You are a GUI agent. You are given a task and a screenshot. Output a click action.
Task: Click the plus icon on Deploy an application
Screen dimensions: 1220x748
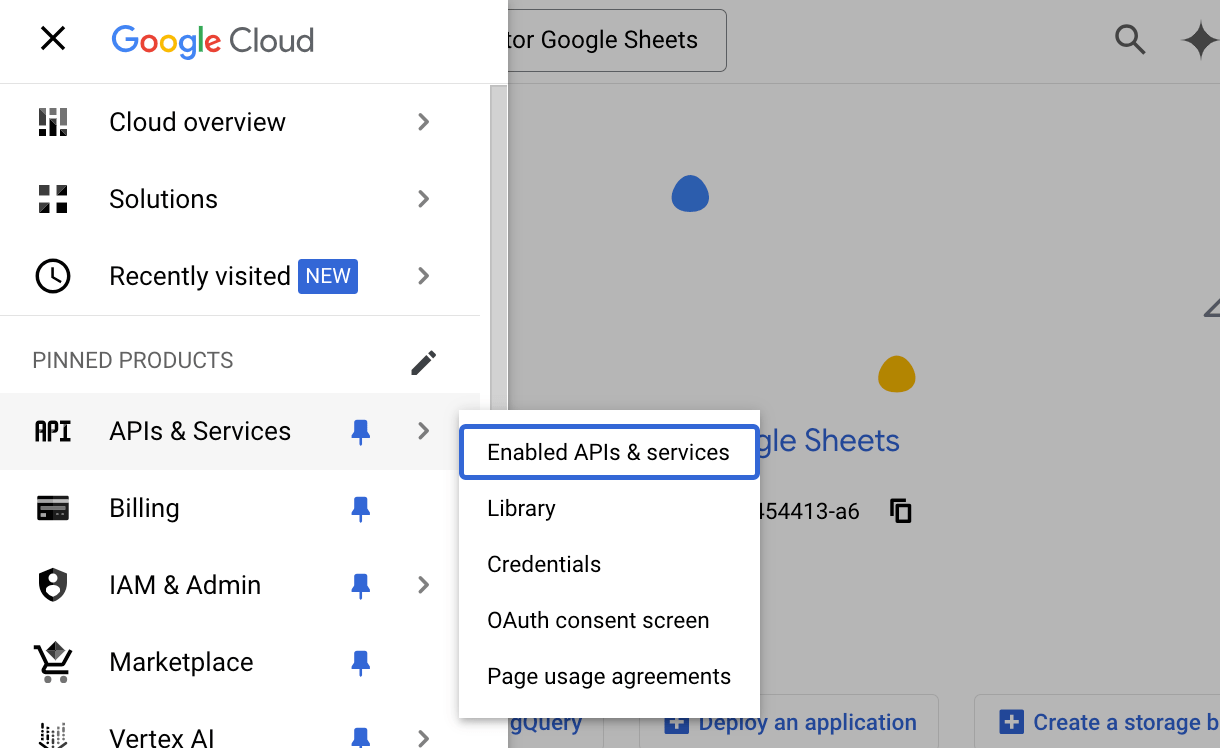(677, 722)
